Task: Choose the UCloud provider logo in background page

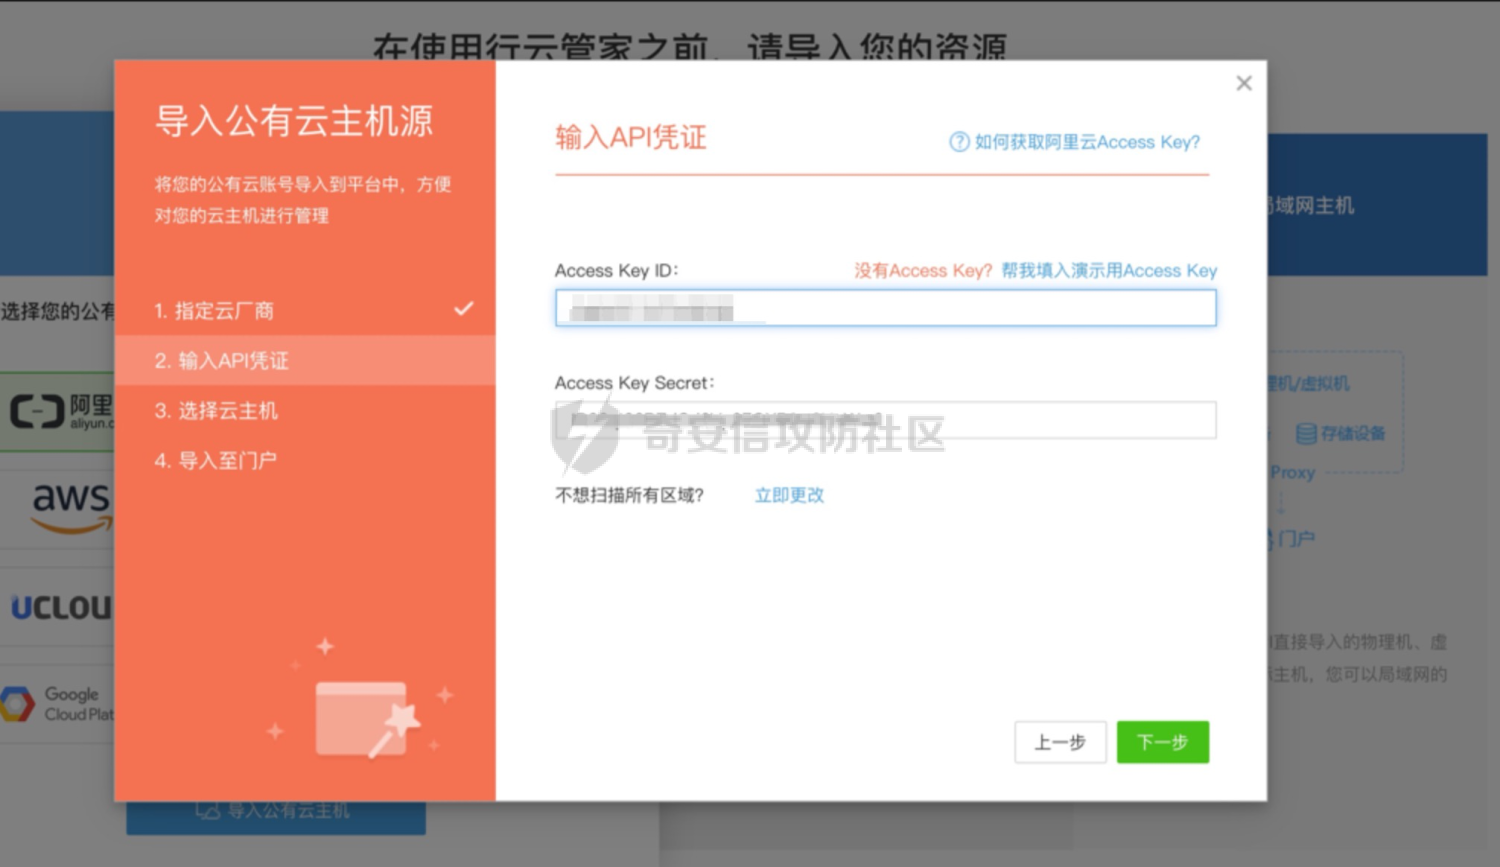Action: 60,607
